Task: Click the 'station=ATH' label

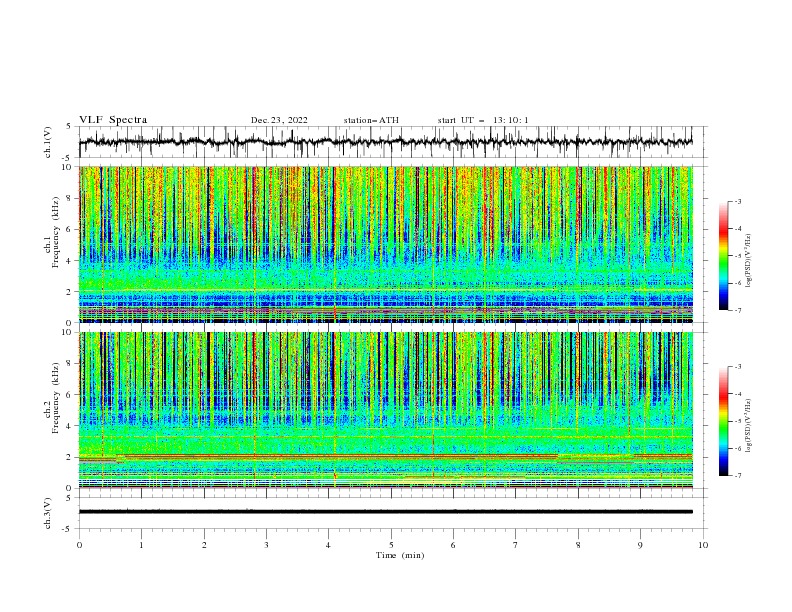Action: tap(371, 120)
